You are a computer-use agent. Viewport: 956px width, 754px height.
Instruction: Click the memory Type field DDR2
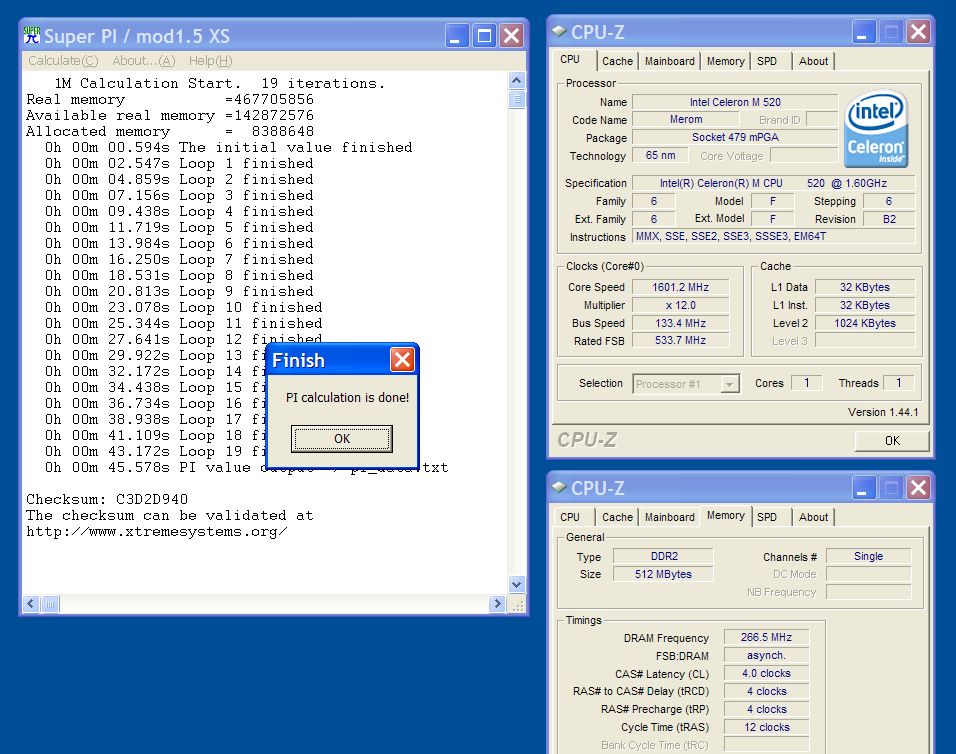pos(663,556)
